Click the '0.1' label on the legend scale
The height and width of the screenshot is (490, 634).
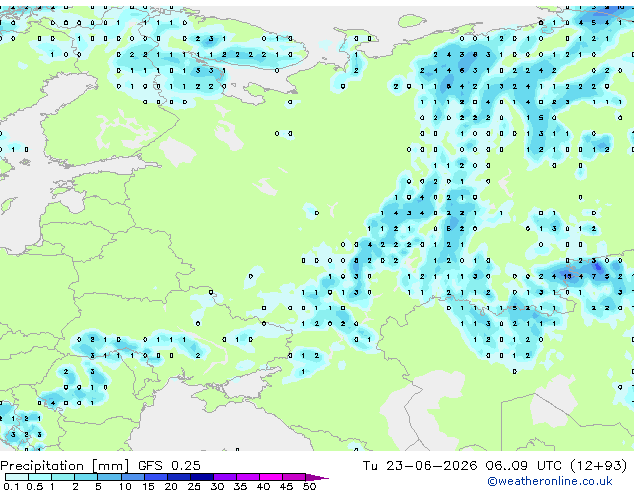click(11, 486)
